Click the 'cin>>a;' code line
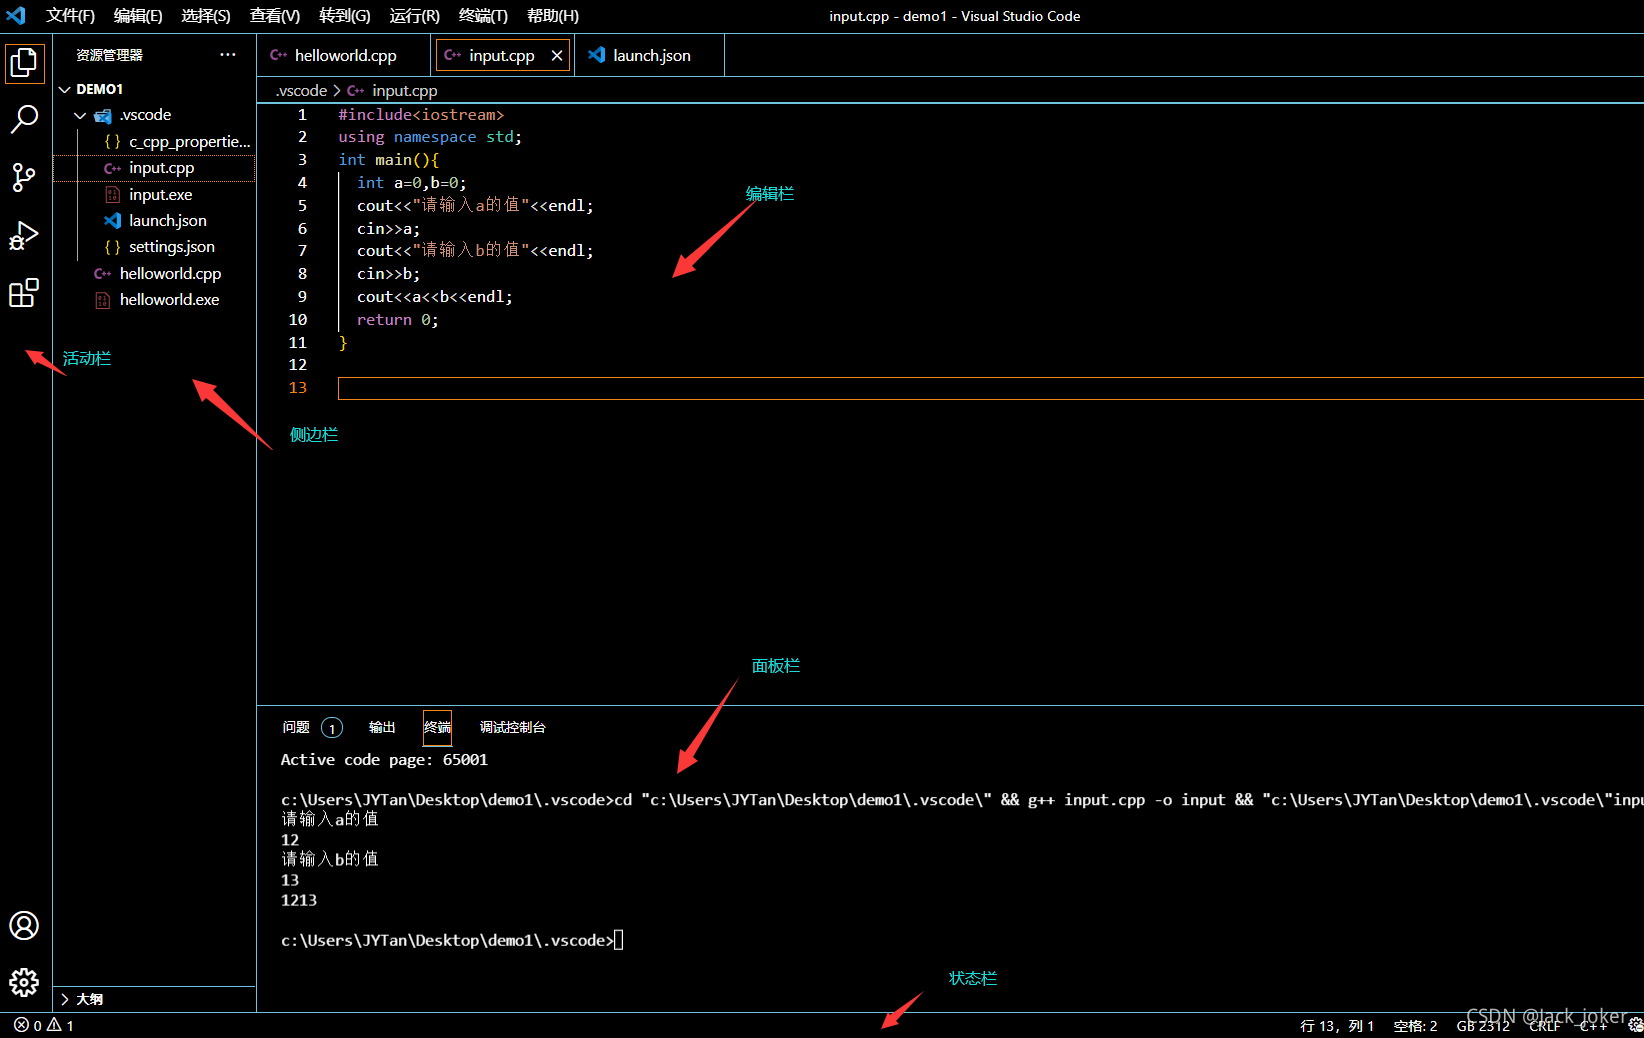Image resolution: width=1644 pixels, height=1038 pixels. click(388, 229)
